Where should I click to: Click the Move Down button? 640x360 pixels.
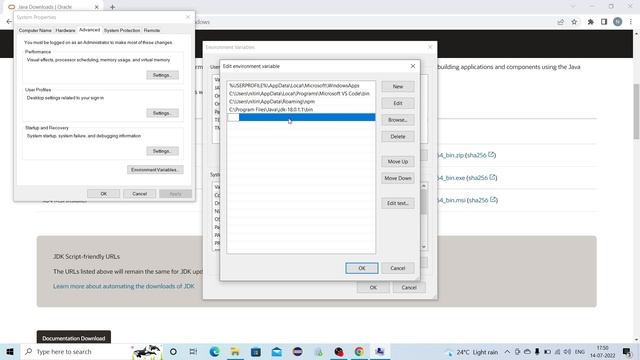[398, 178]
